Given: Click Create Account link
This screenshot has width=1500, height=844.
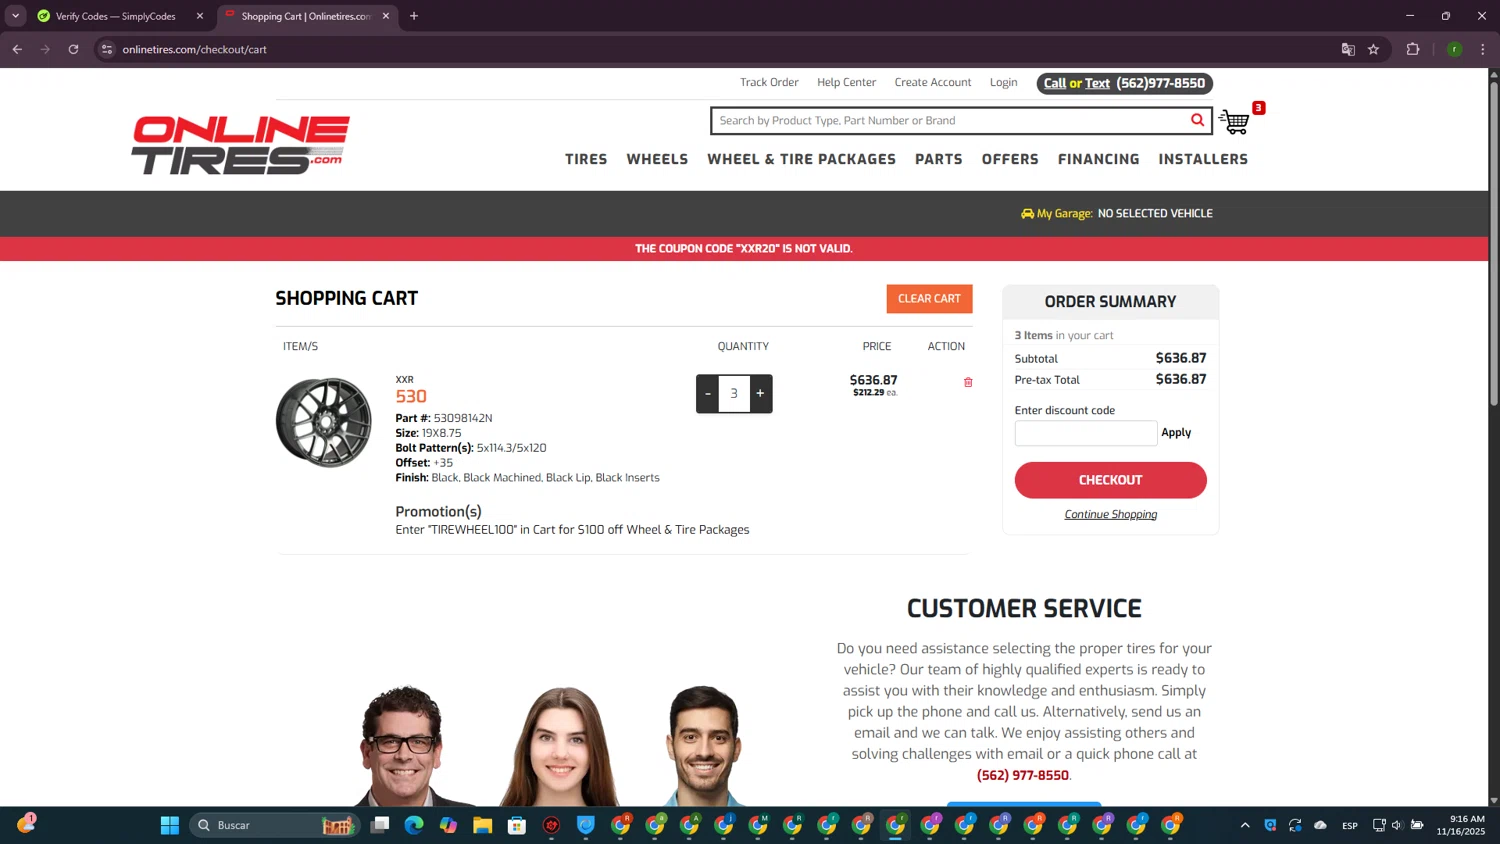Looking at the screenshot, I should pos(933,83).
